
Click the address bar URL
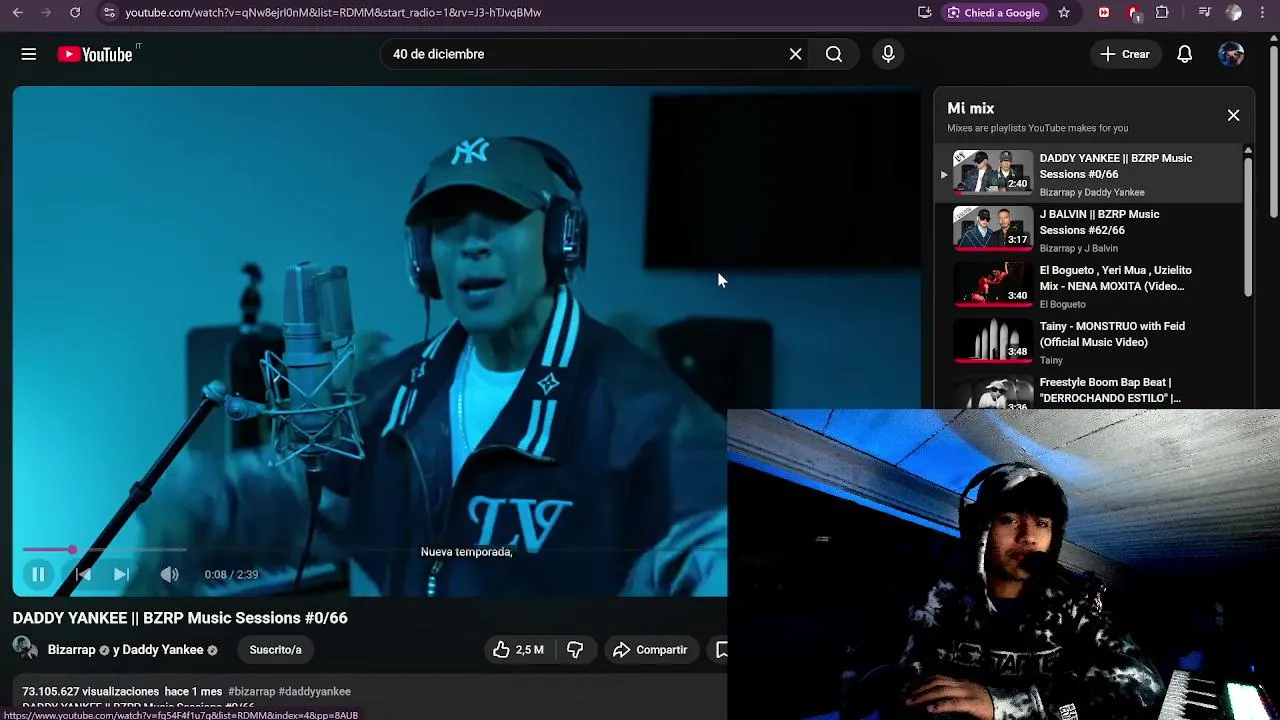coord(333,13)
